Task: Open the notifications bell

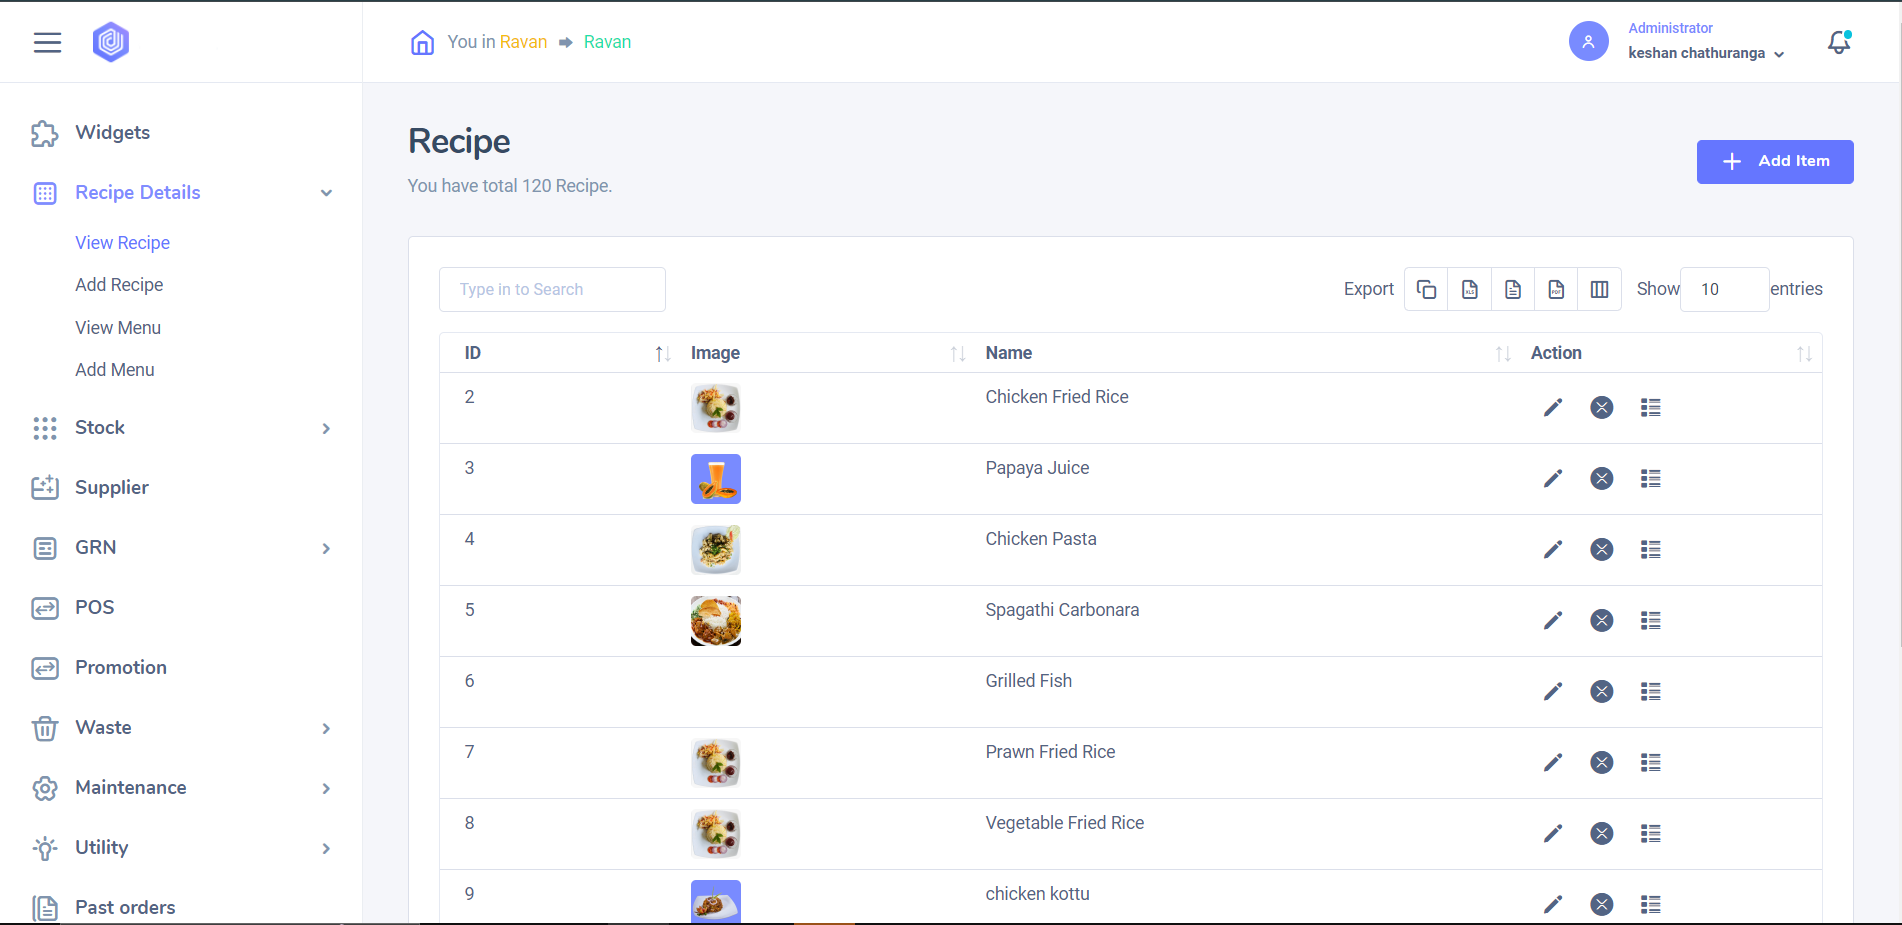Action: click(1838, 42)
